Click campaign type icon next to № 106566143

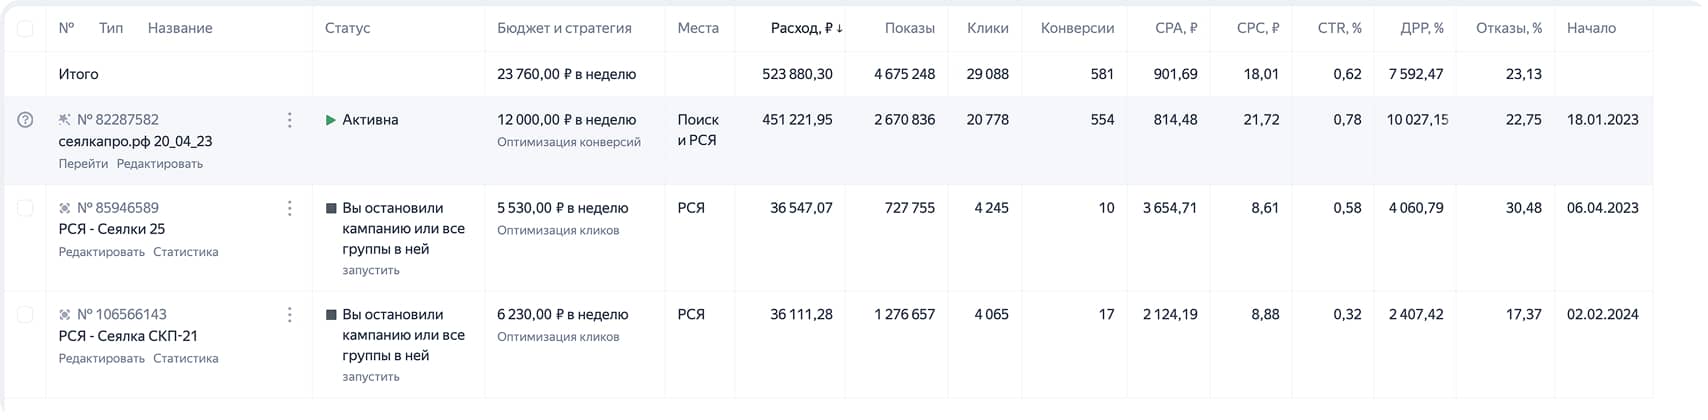[x=65, y=315]
